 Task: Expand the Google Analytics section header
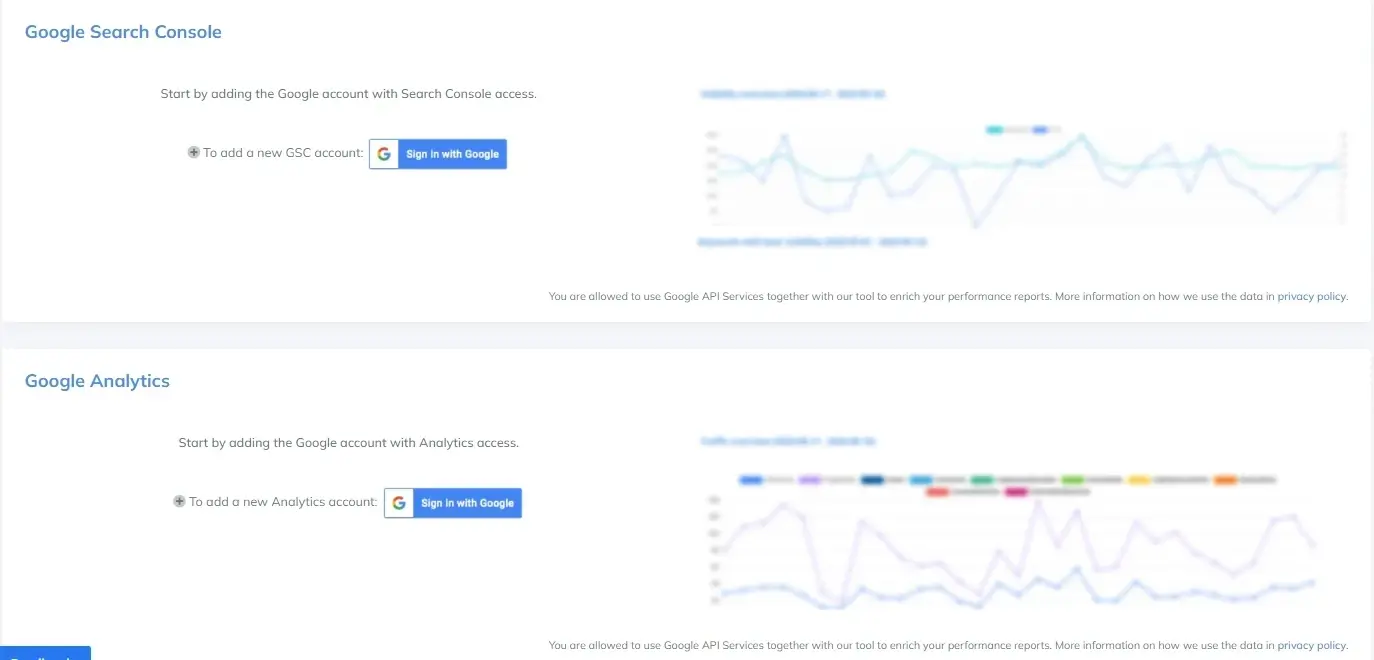point(97,380)
